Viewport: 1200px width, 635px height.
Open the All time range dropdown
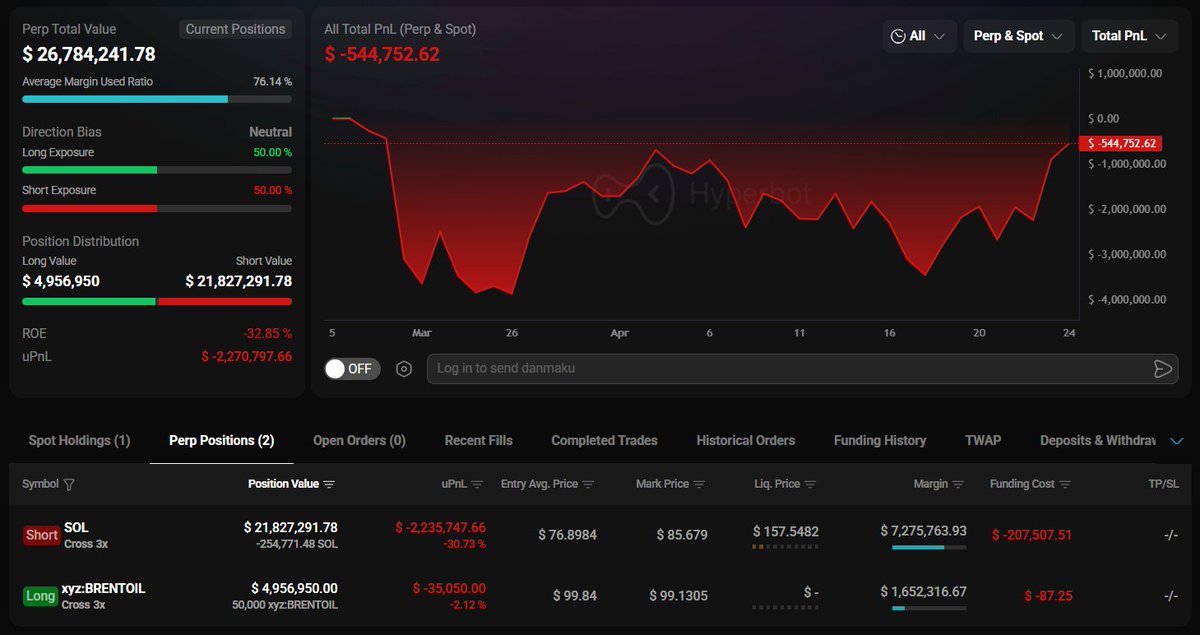[x=918, y=36]
